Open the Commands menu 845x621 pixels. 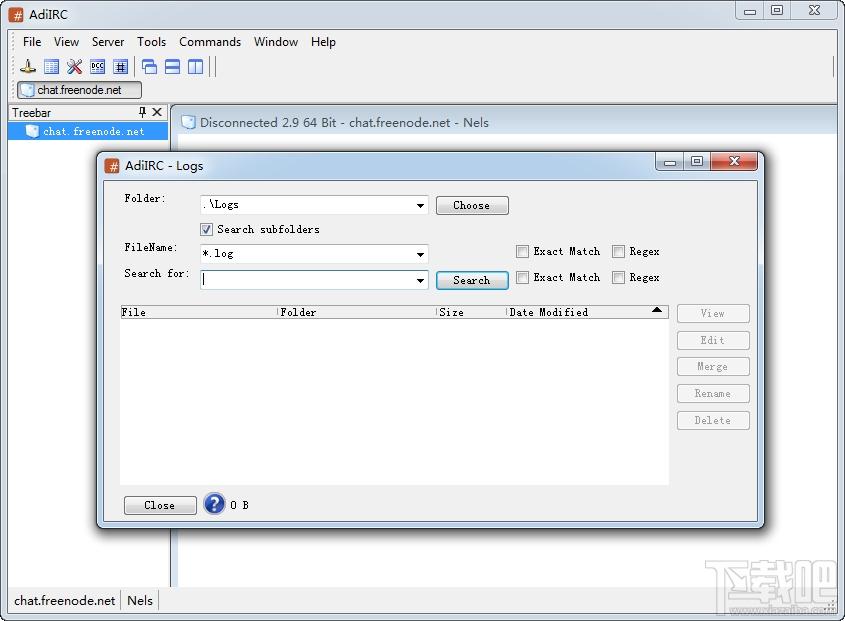point(210,42)
